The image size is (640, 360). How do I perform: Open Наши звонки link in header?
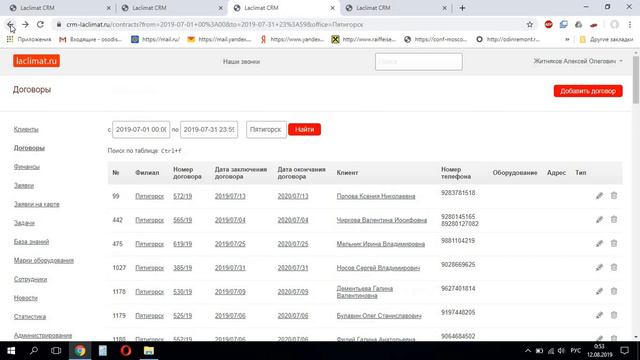click(x=242, y=62)
